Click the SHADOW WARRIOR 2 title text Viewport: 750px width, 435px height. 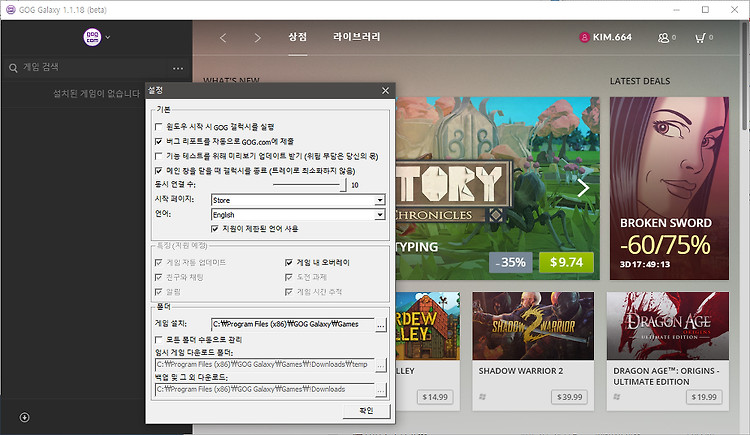521,371
